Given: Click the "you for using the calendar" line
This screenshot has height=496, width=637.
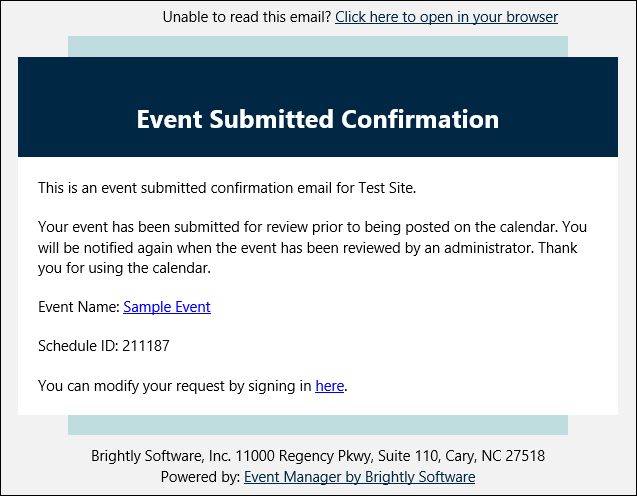Looking at the screenshot, I should click(125, 267).
